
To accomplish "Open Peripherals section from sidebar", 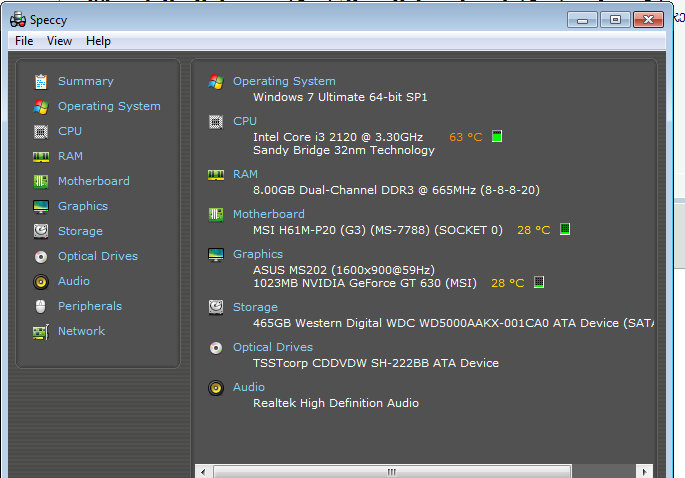I will (x=90, y=306).
